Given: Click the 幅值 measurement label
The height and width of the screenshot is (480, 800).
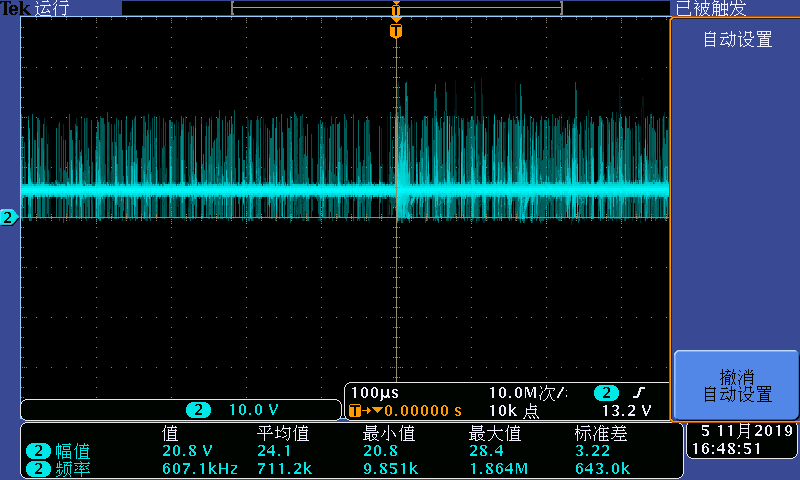Looking at the screenshot, I should point(72,451).
